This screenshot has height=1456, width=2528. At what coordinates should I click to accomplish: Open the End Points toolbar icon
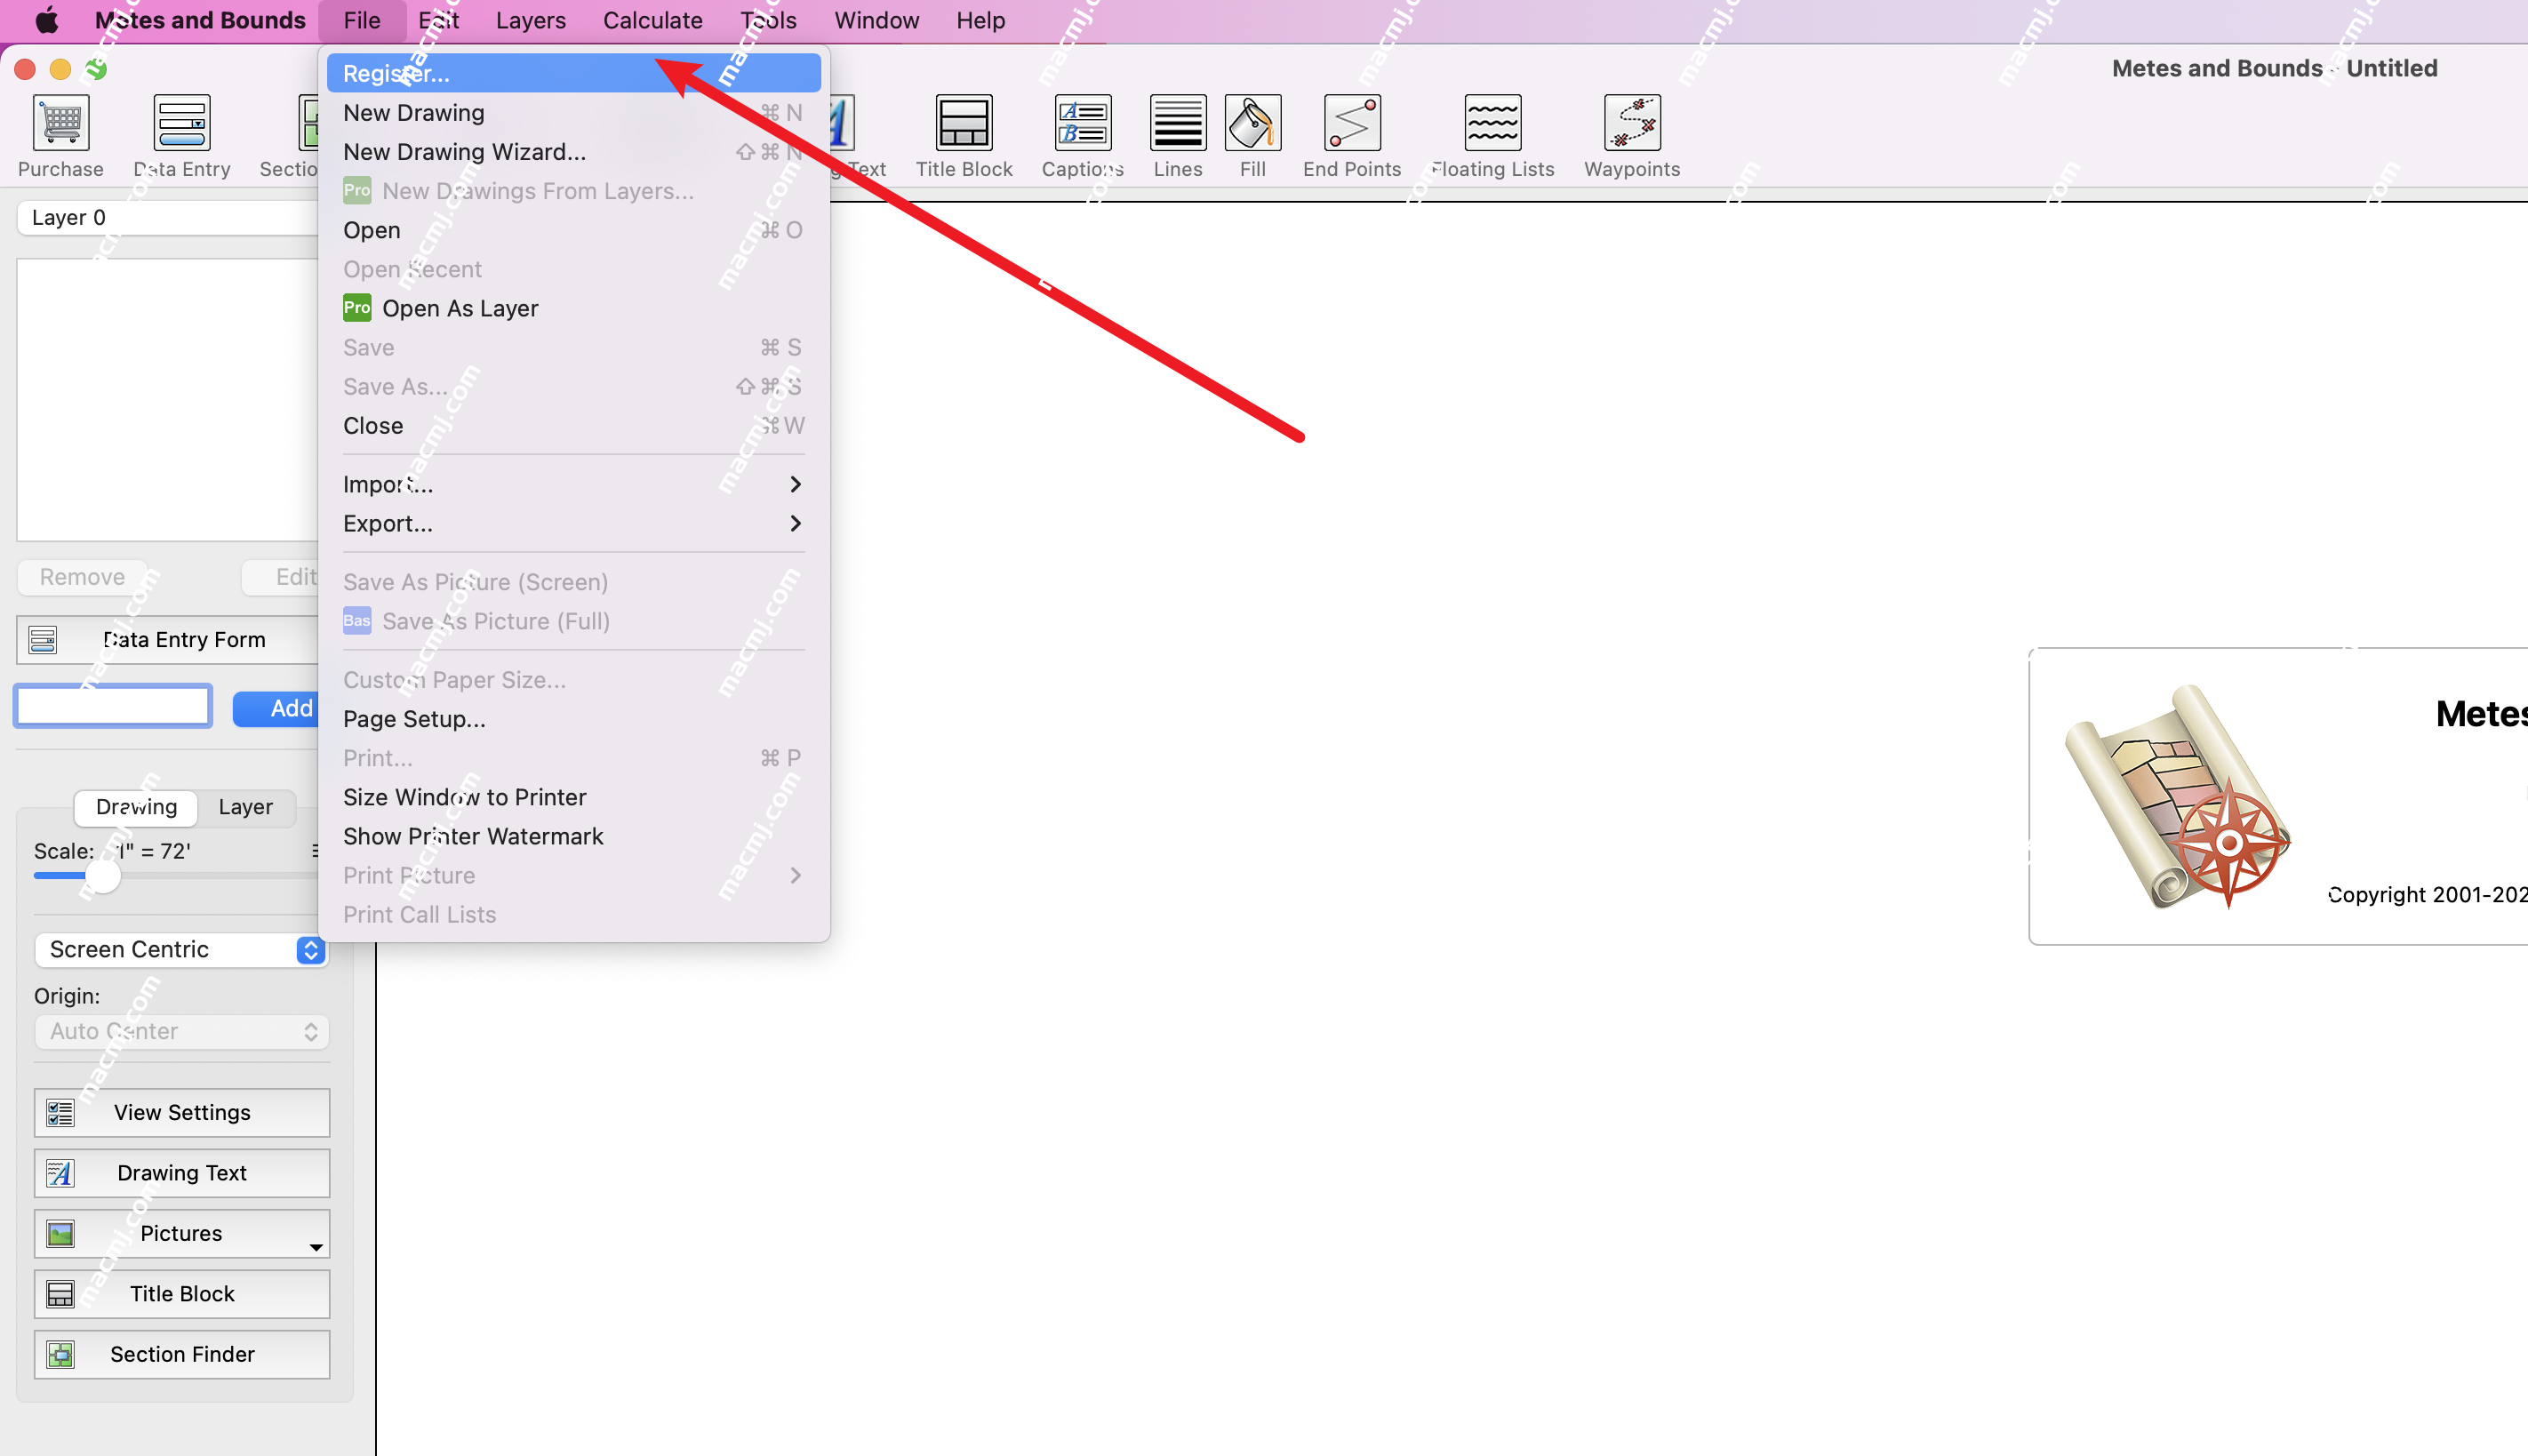[1352, 123]
